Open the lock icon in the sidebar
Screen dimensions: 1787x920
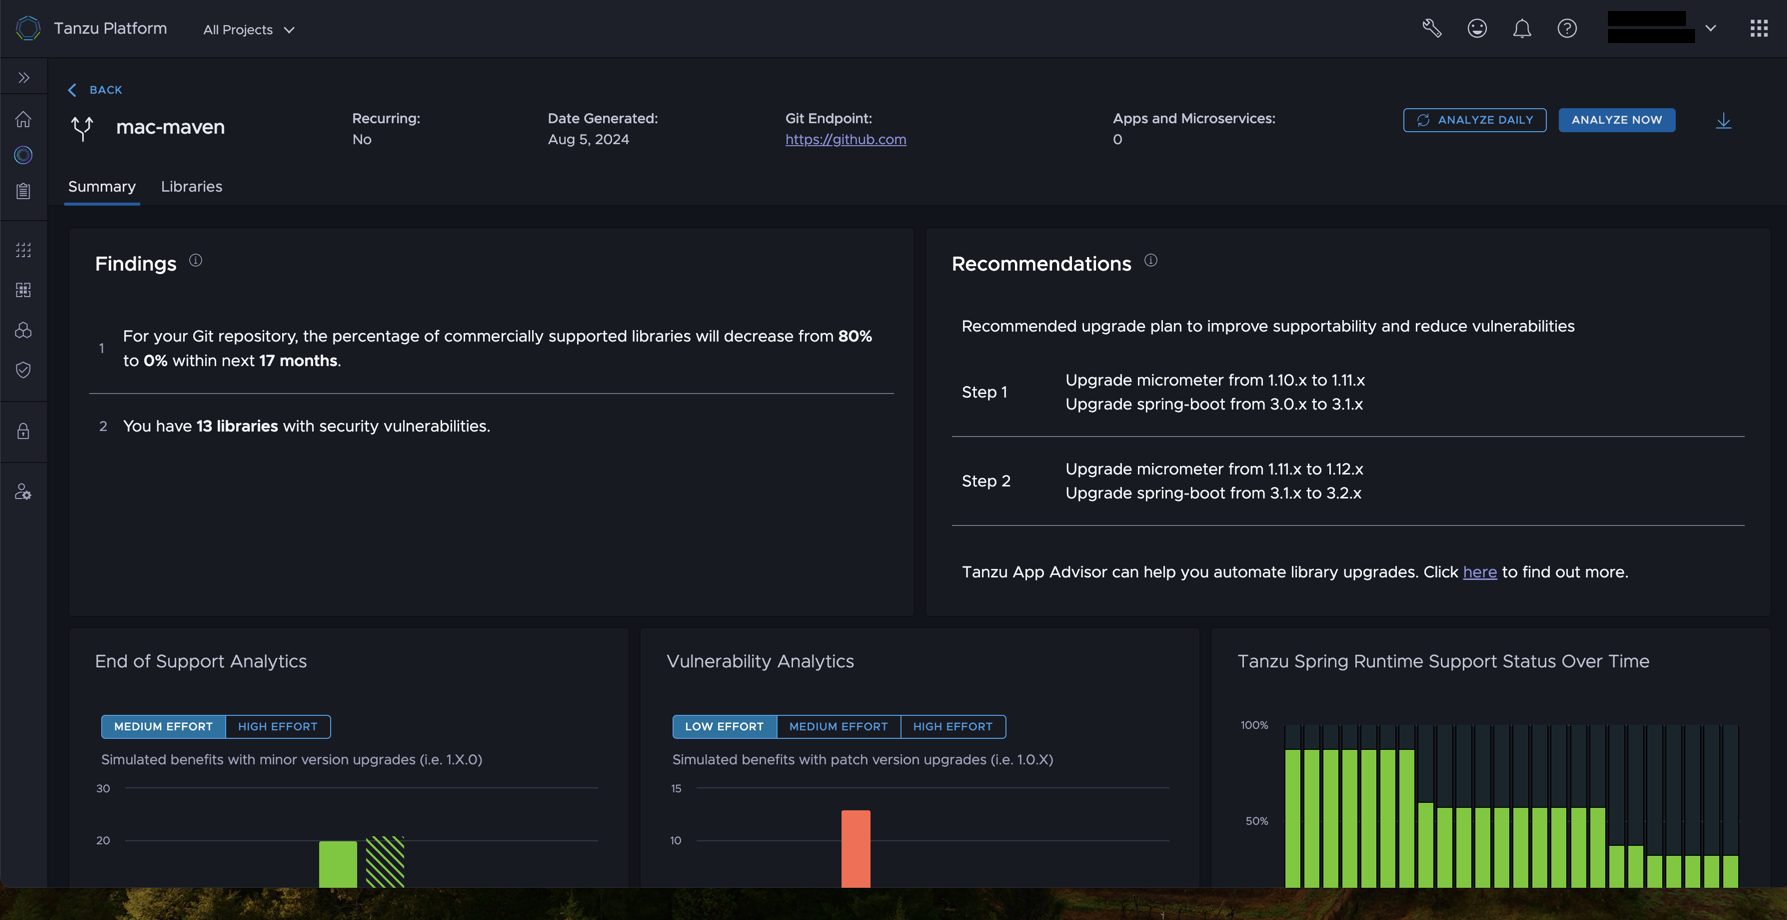click(23, 431)
